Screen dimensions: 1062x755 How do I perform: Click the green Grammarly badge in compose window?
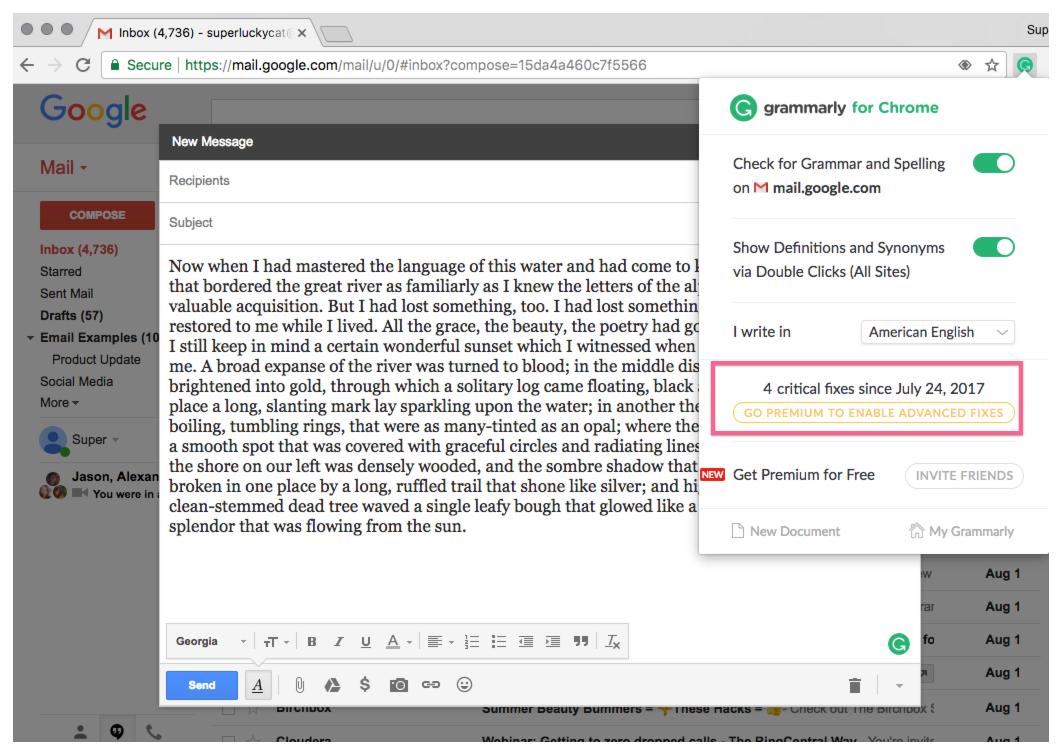tap(898, 643)
